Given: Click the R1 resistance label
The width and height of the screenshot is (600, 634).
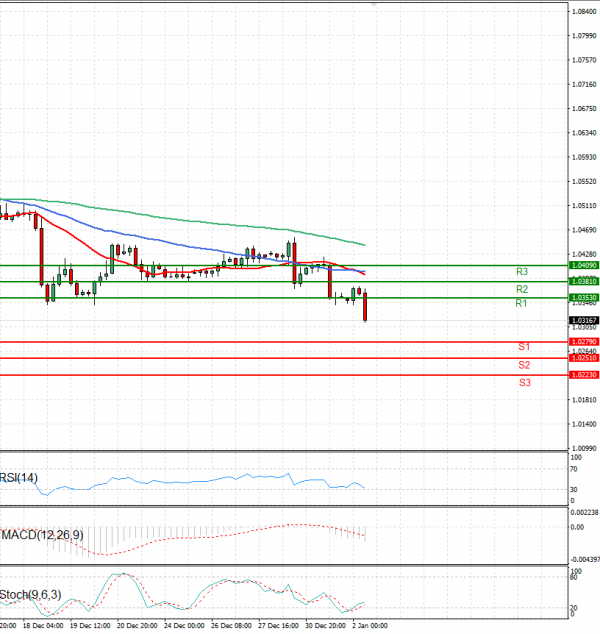Looking at the screenshot, I should pos(521,303).
